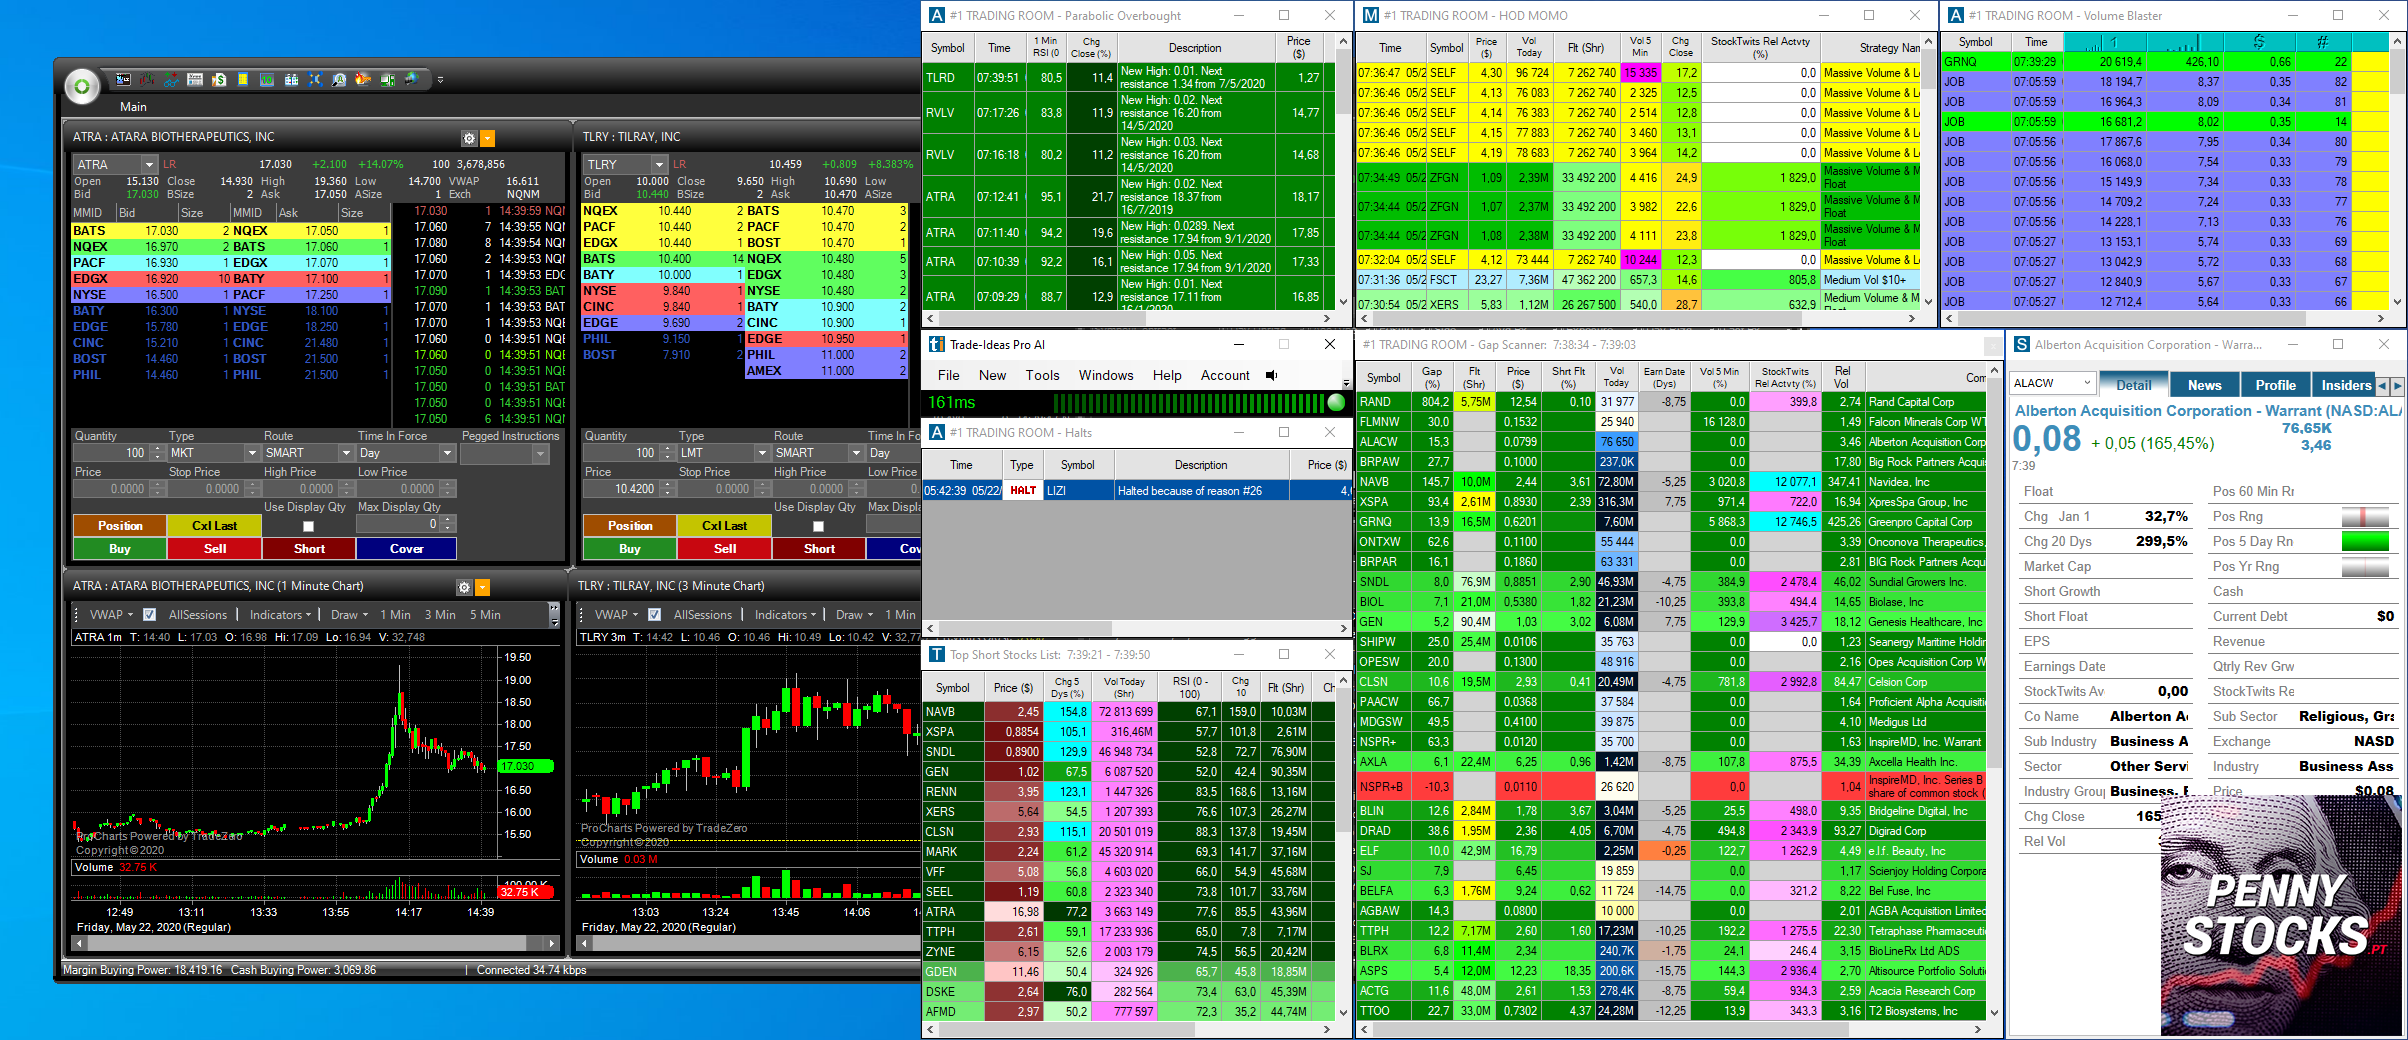Open the orange arrow menu in ATRA Level 2 header

[487, 138]
